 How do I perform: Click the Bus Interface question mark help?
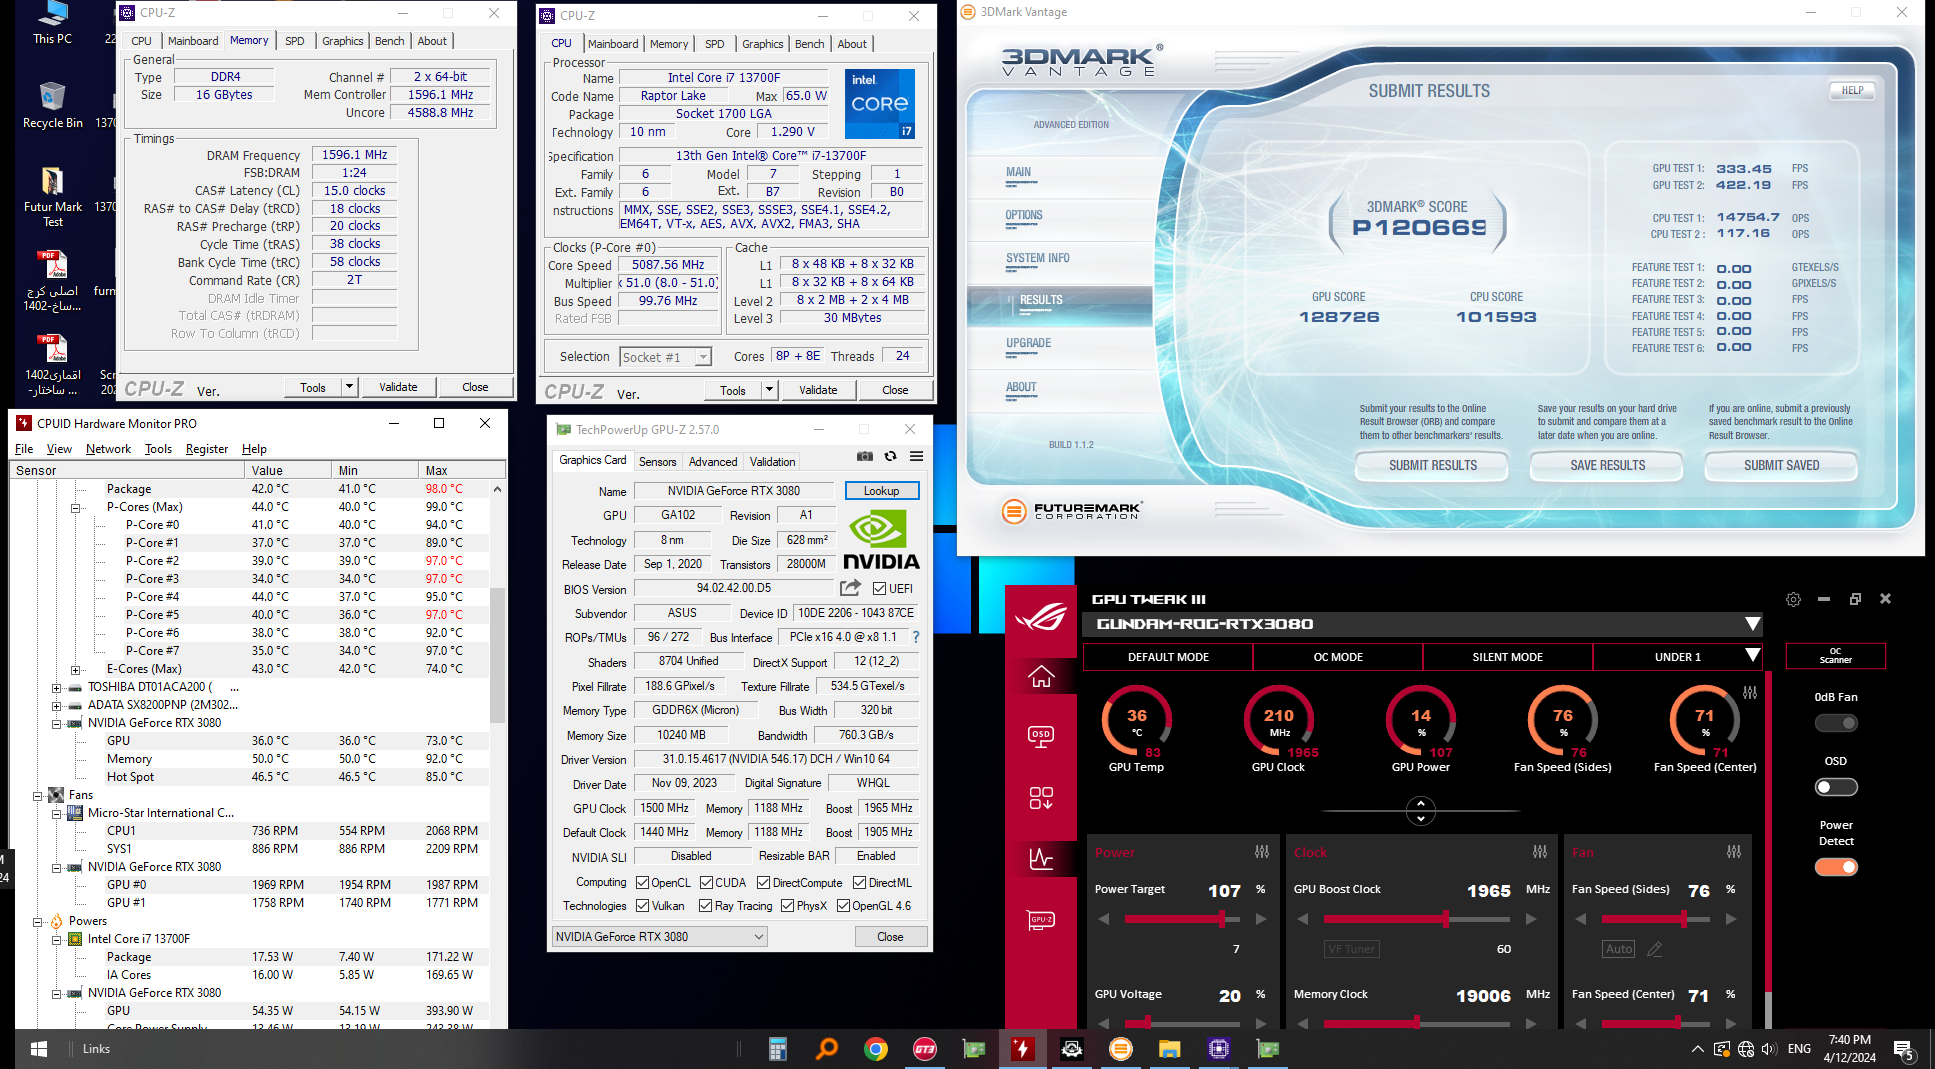pos(915,637)
